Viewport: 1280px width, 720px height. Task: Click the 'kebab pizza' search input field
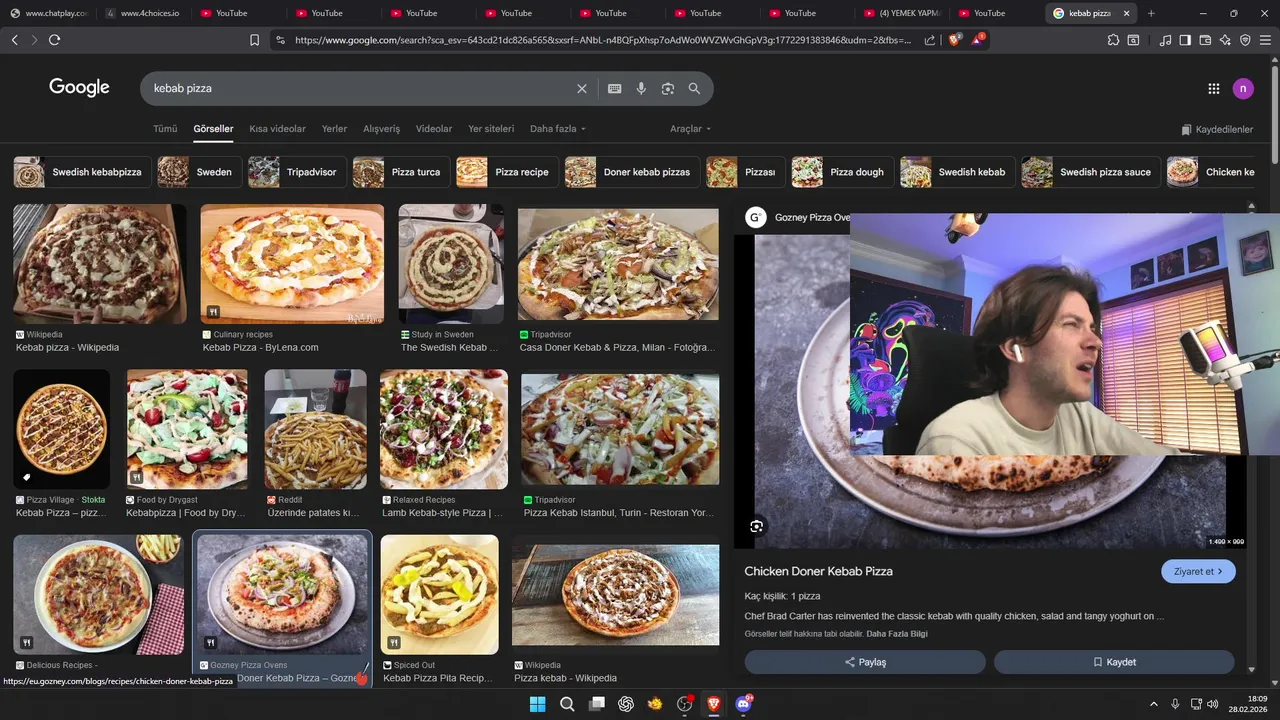point(360,88)
